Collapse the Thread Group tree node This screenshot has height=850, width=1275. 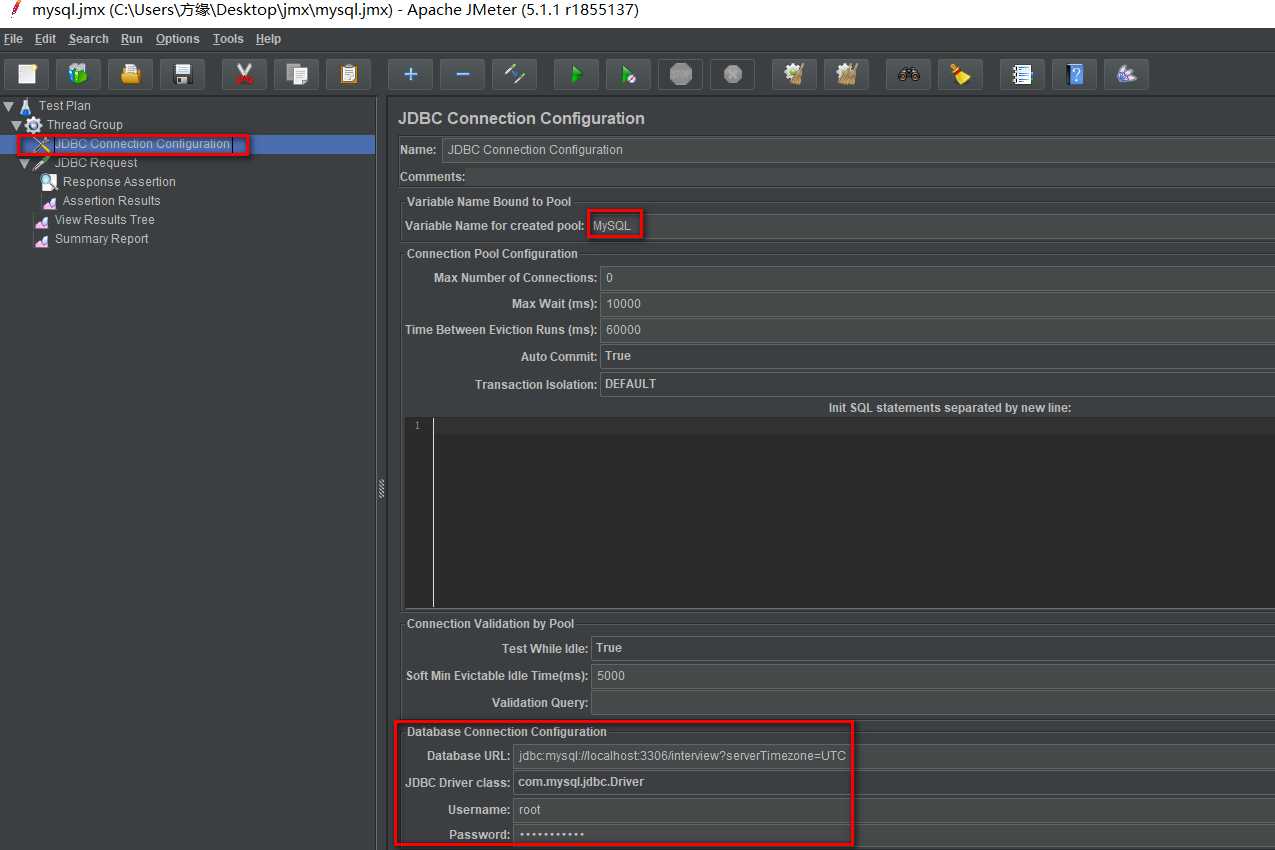17,125
